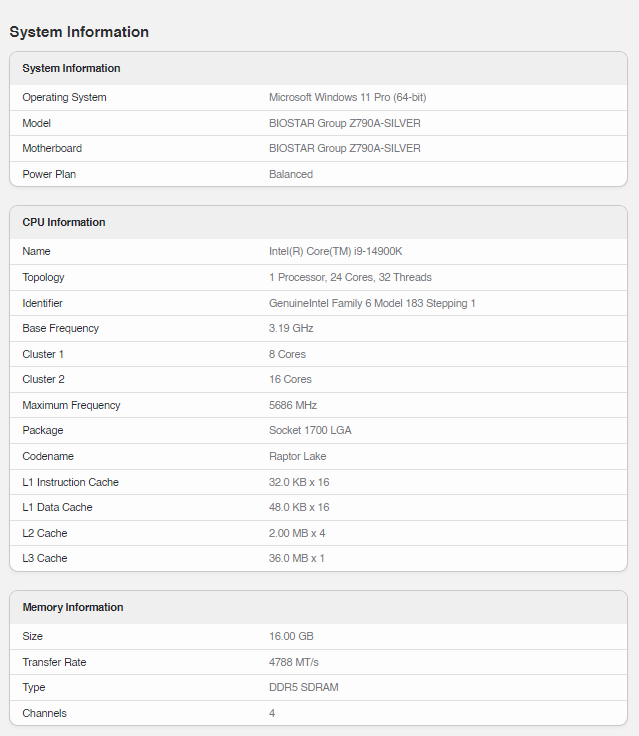
Task: Select the 'L3 Cache' label
Action: [45, 559]
